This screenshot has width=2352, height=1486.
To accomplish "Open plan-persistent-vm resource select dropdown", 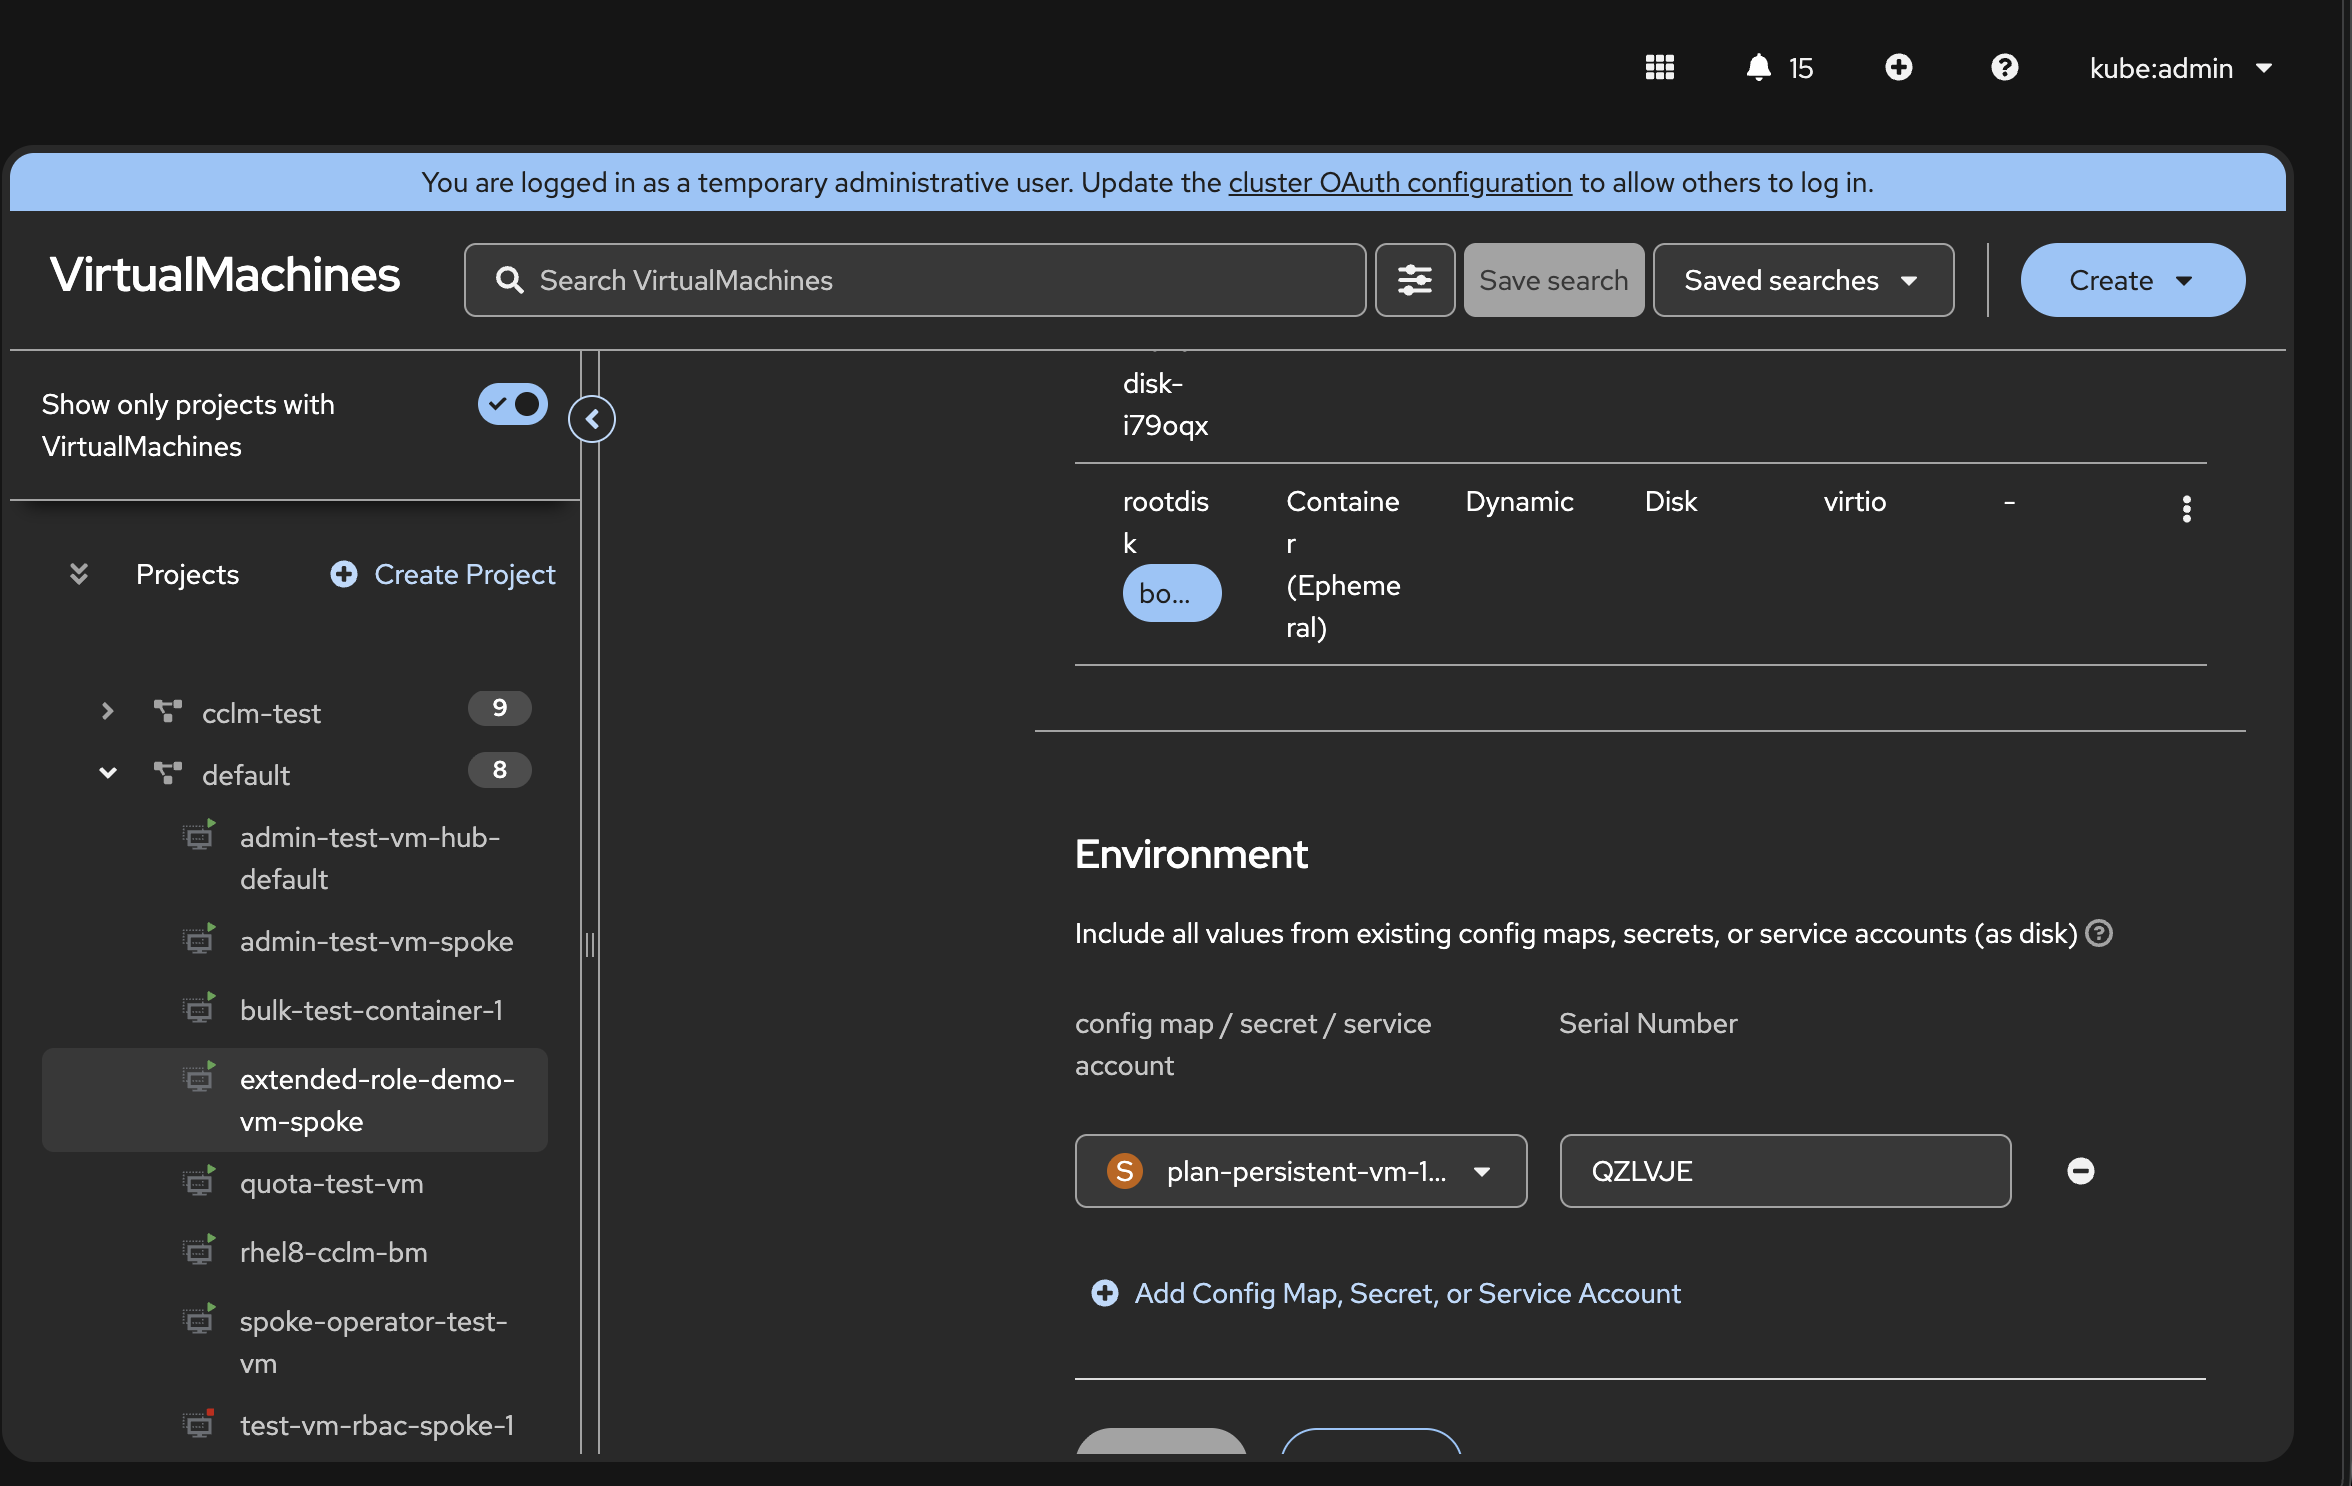I will point(1300,1171).
